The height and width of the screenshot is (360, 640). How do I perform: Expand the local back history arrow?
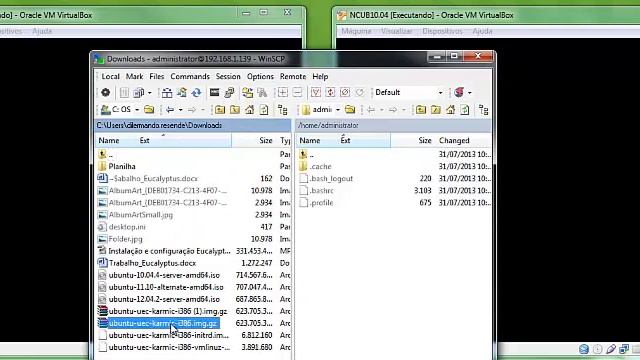180,110
